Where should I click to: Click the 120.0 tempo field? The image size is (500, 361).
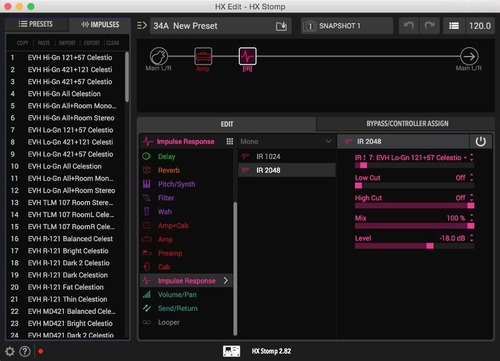tap(480, 26)
